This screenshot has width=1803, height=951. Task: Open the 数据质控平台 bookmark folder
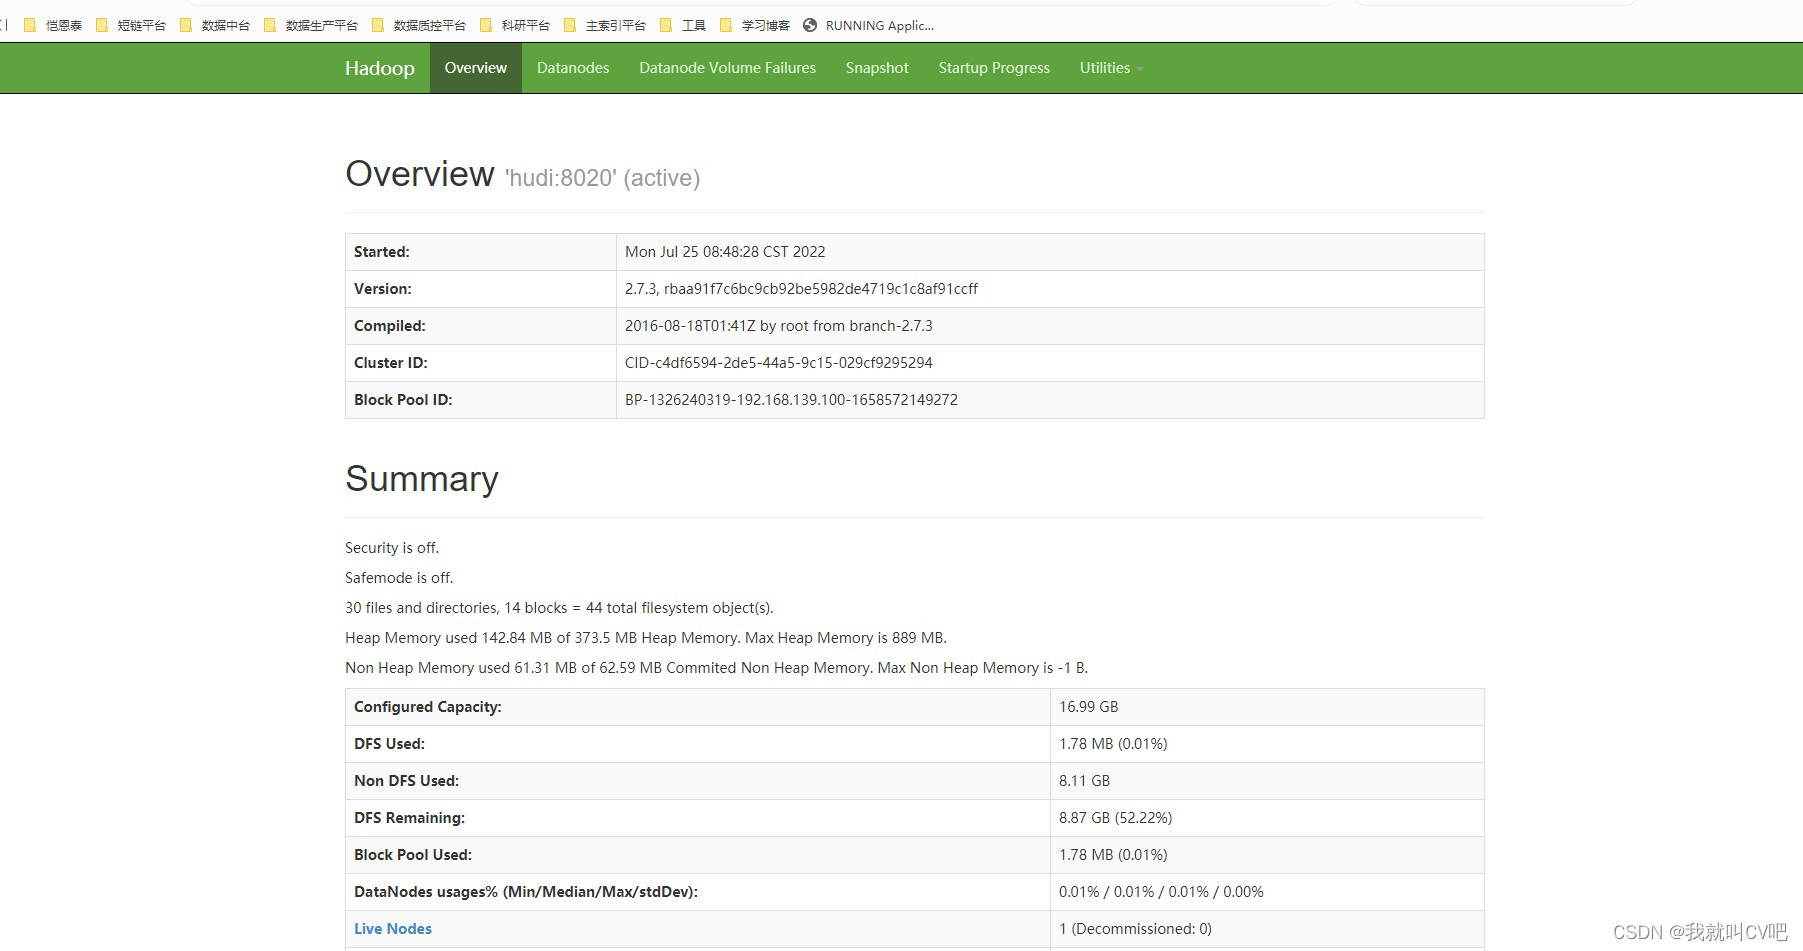tap(430, 25)
